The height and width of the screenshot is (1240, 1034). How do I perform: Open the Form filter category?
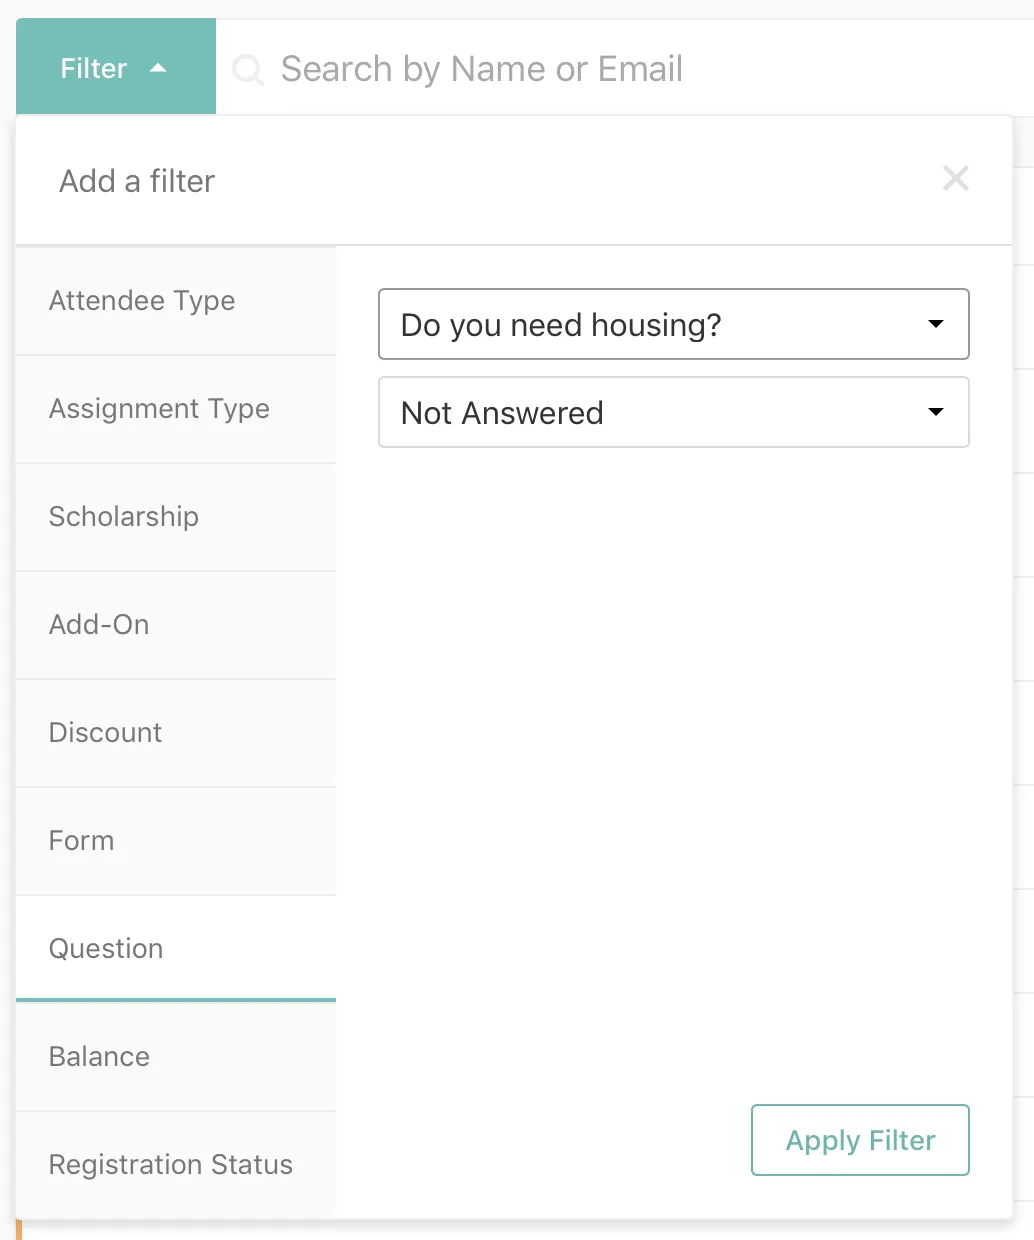pyautogui.click(x=176, y=841)
